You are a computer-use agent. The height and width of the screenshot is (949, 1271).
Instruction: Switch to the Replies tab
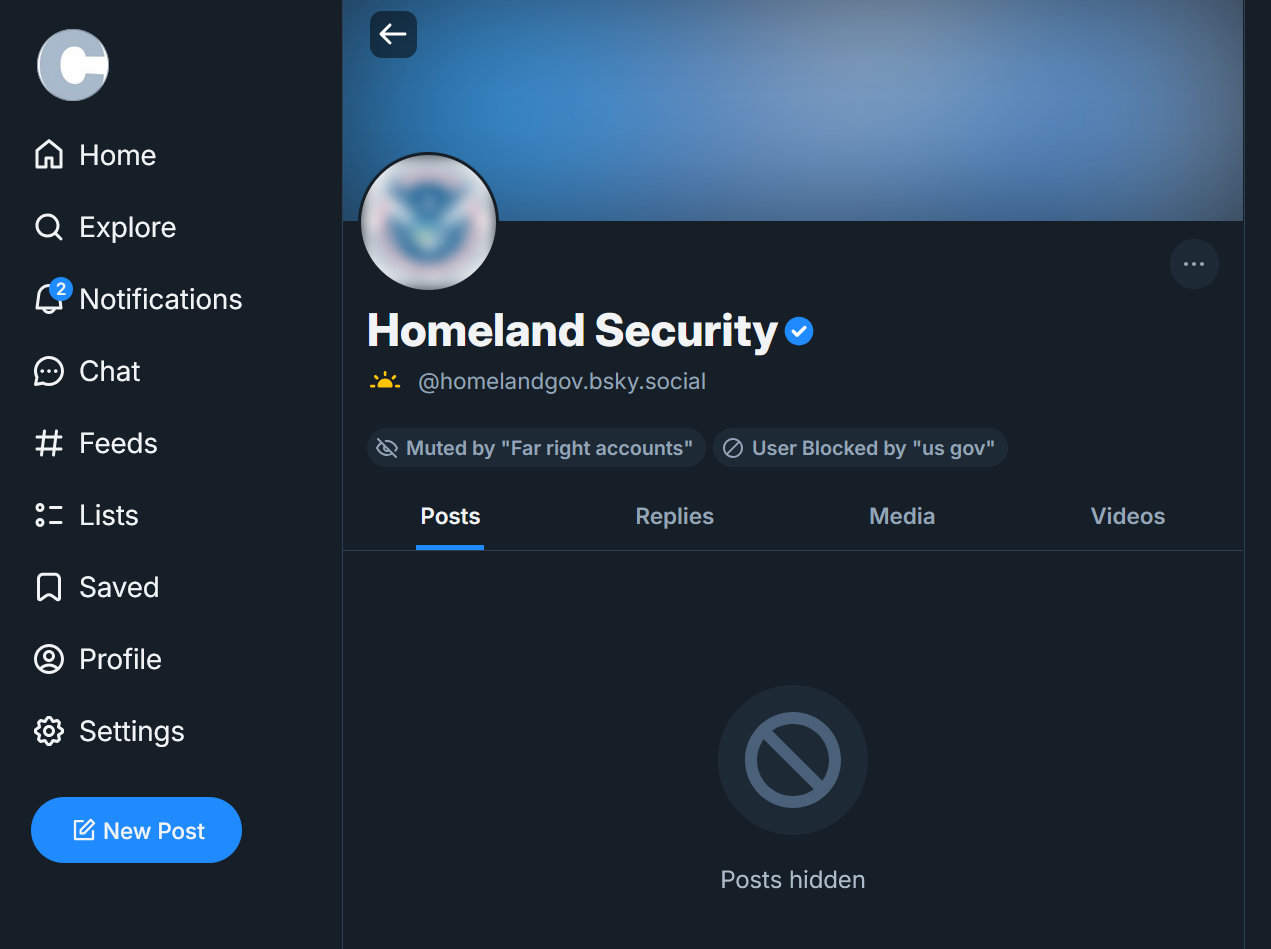[x=674, y=516]
